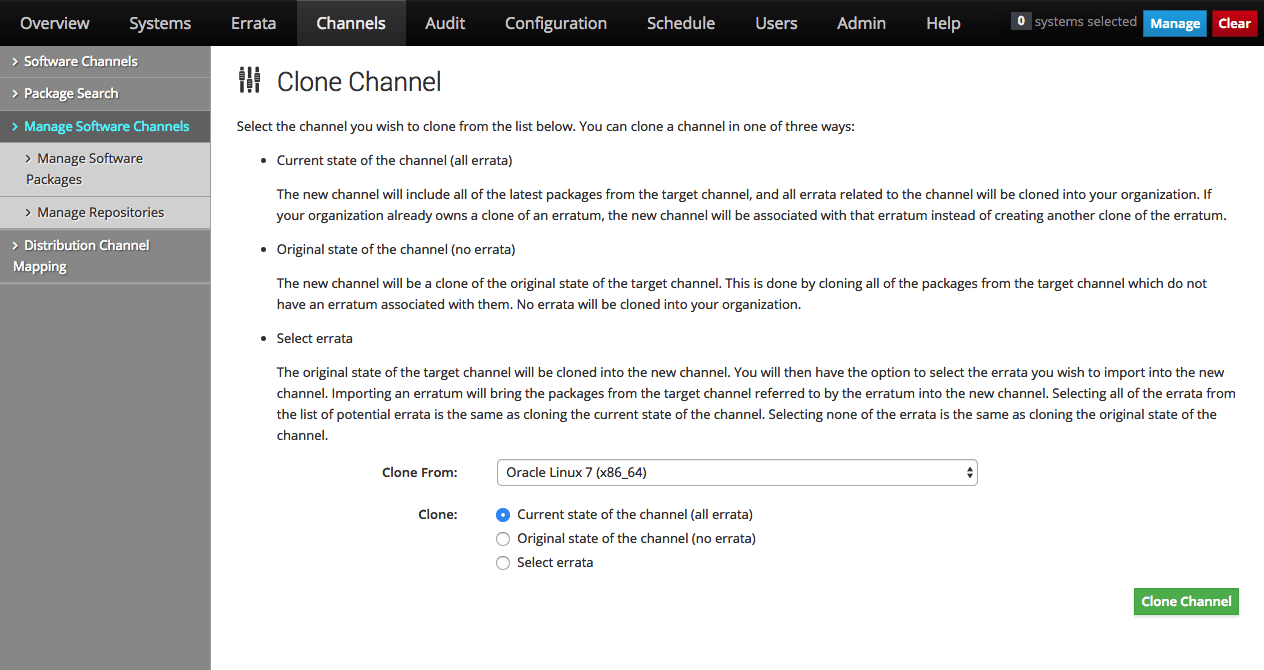1264x670 pixels.
Task: Open Manage Repositories sidebar item
Action: 105,212
